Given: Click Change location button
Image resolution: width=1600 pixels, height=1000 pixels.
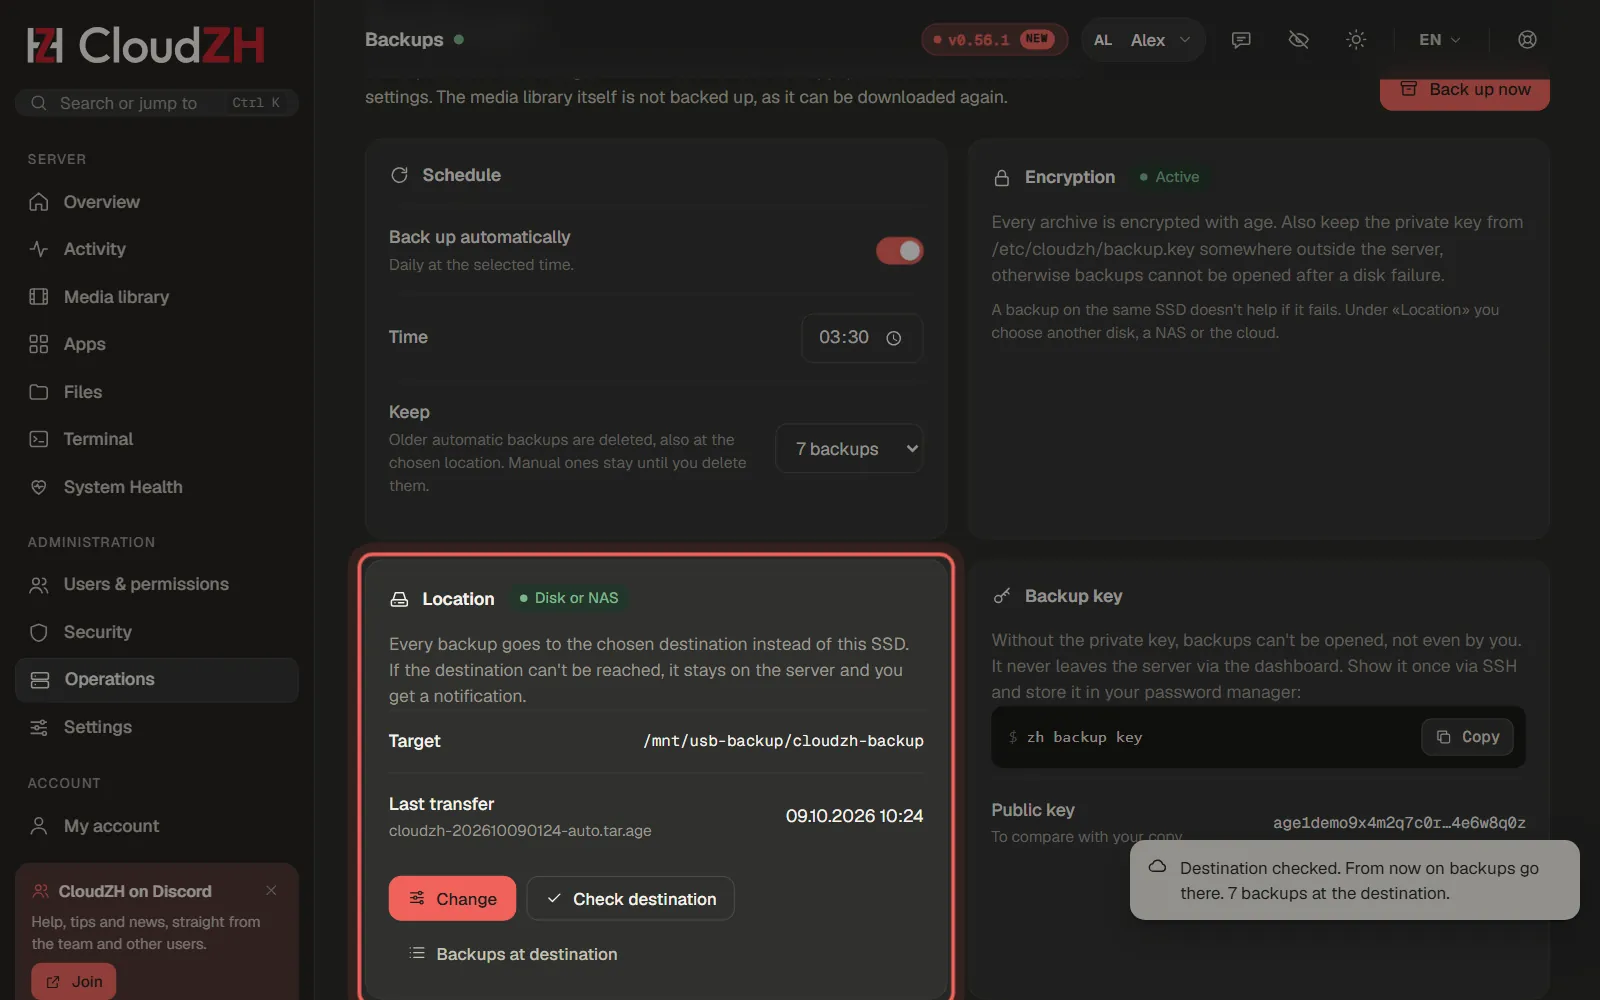Looking at the screenshot, I should 452,899.
